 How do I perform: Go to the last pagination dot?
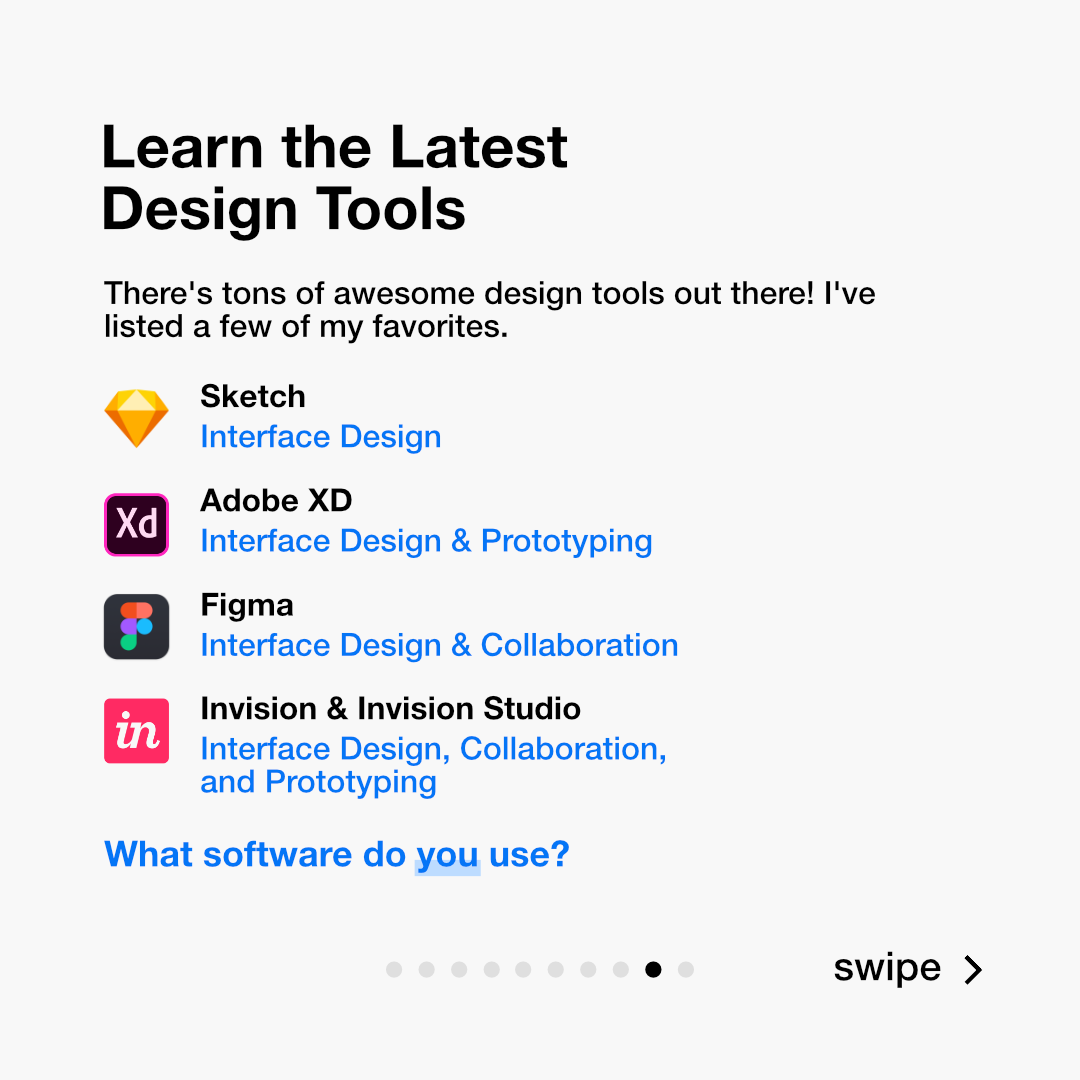[685, 969]
